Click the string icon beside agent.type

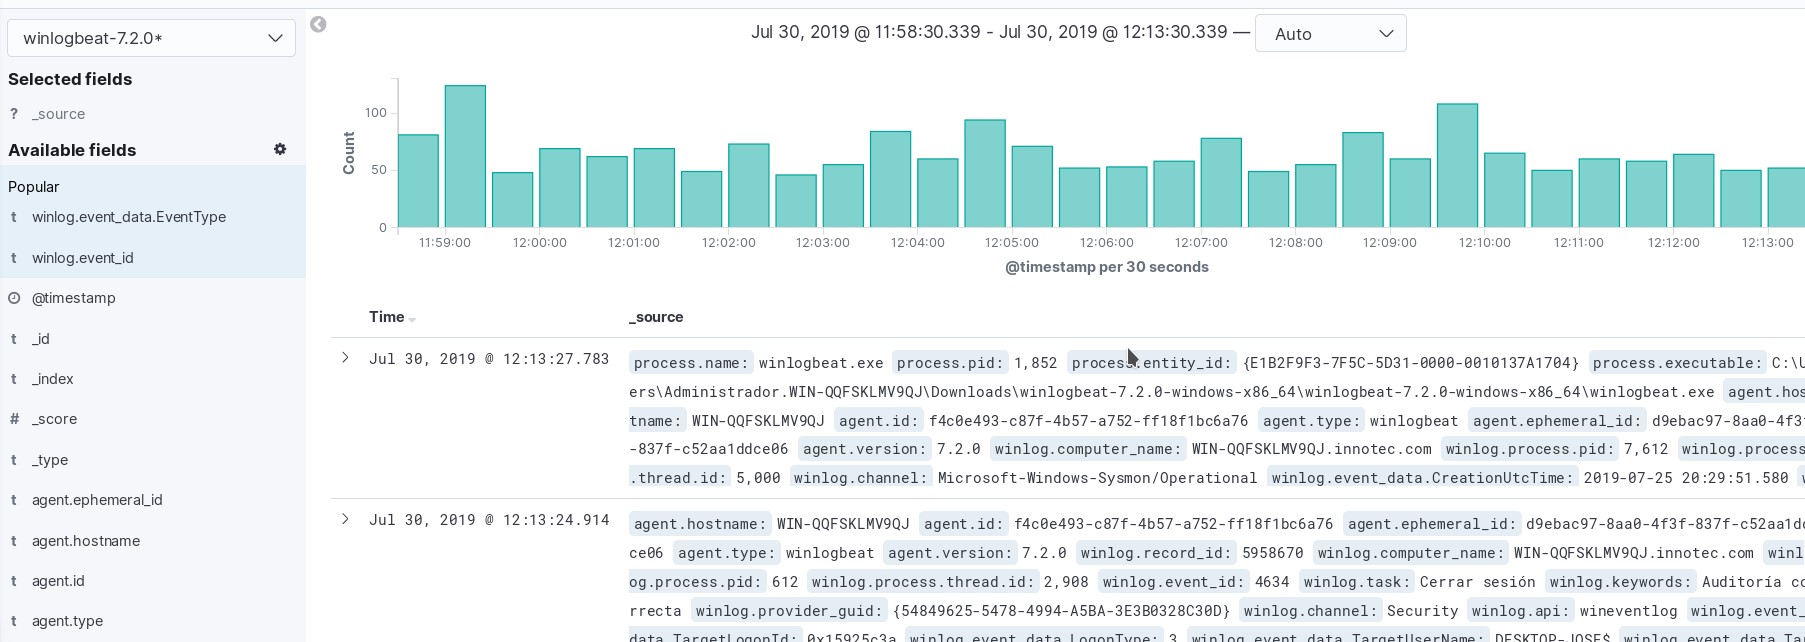click(14, 621)
